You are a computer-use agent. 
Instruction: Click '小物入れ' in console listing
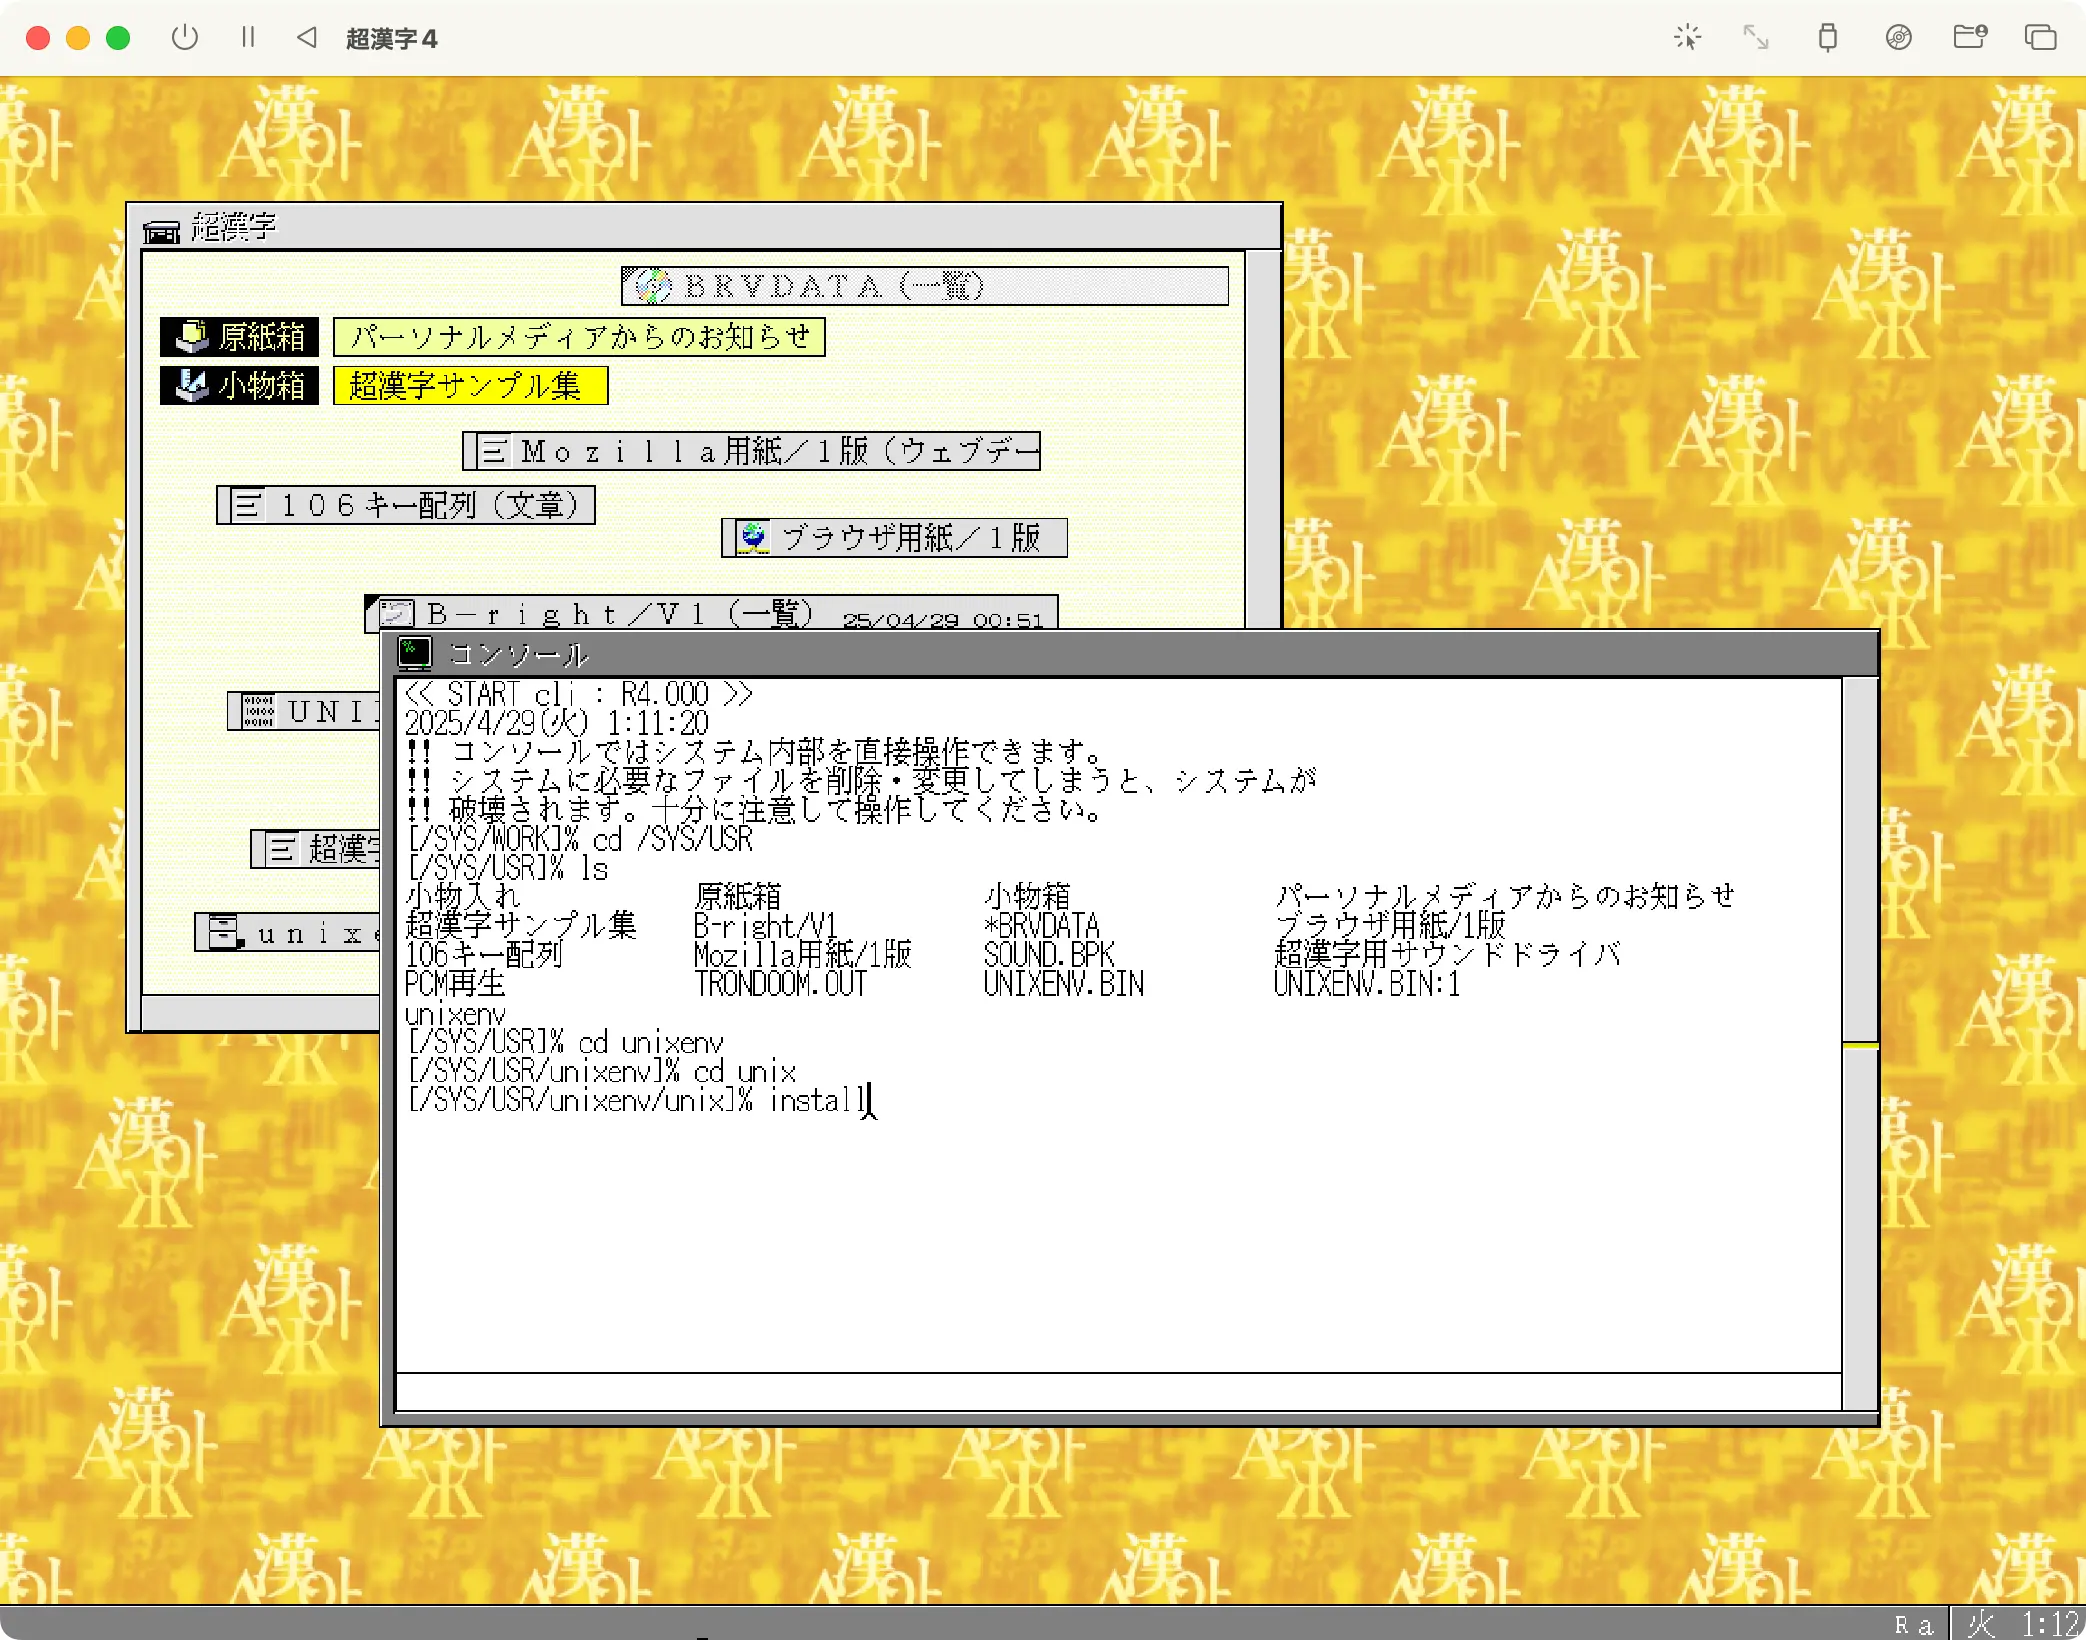coord(463,897)
